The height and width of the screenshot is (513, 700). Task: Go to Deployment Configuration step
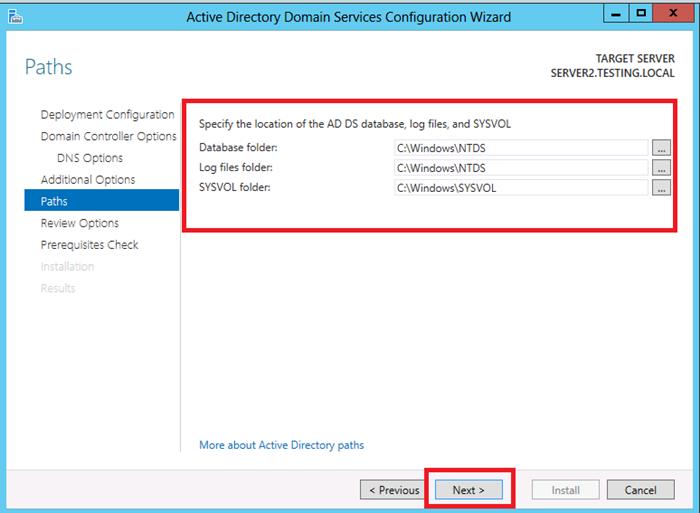[x=107, y=115]
